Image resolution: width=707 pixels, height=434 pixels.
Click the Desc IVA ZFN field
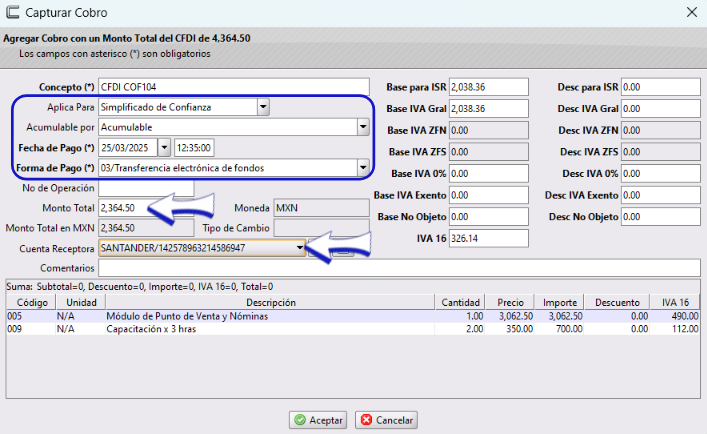[x=661, y=130]
